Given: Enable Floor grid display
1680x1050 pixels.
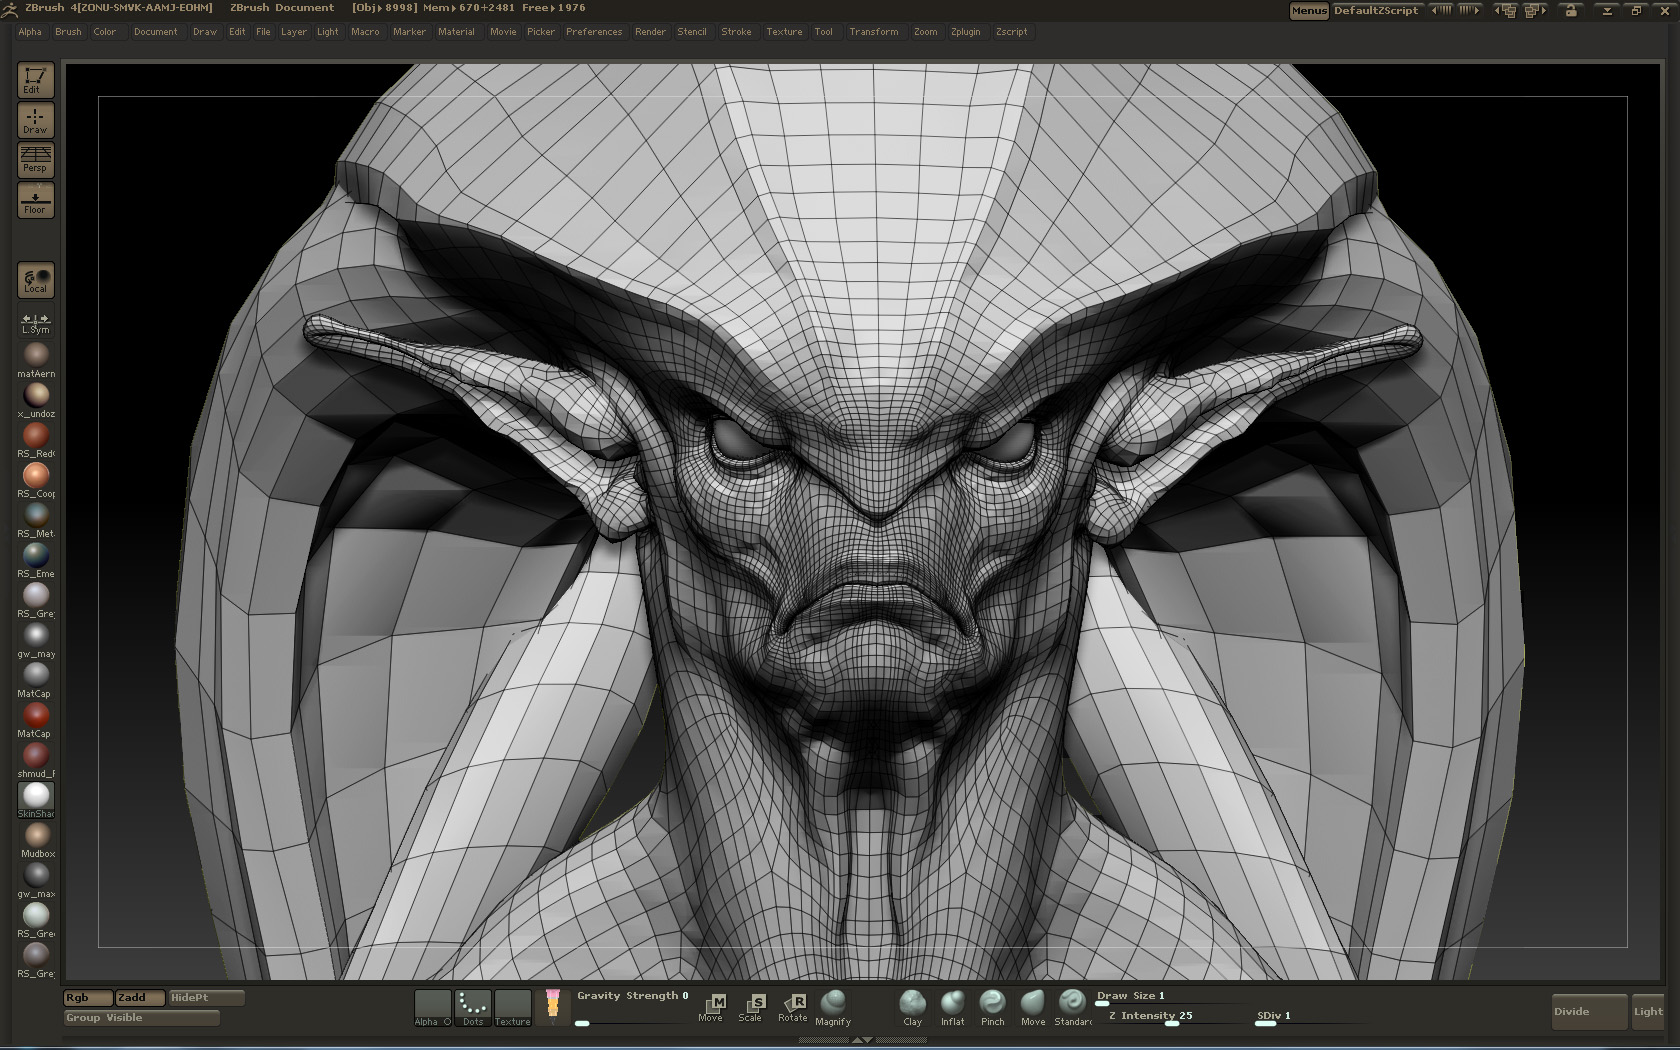Looking at the screenshot, I should (35, 200).
